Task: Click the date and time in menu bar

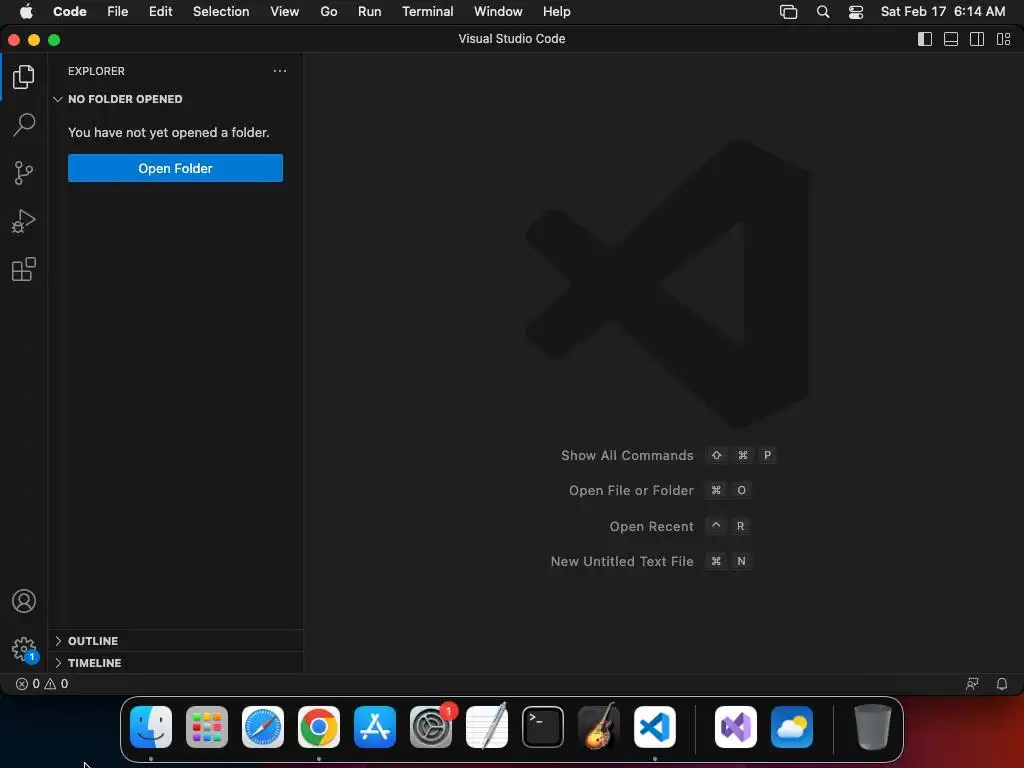Action: [x=943, y=12]
